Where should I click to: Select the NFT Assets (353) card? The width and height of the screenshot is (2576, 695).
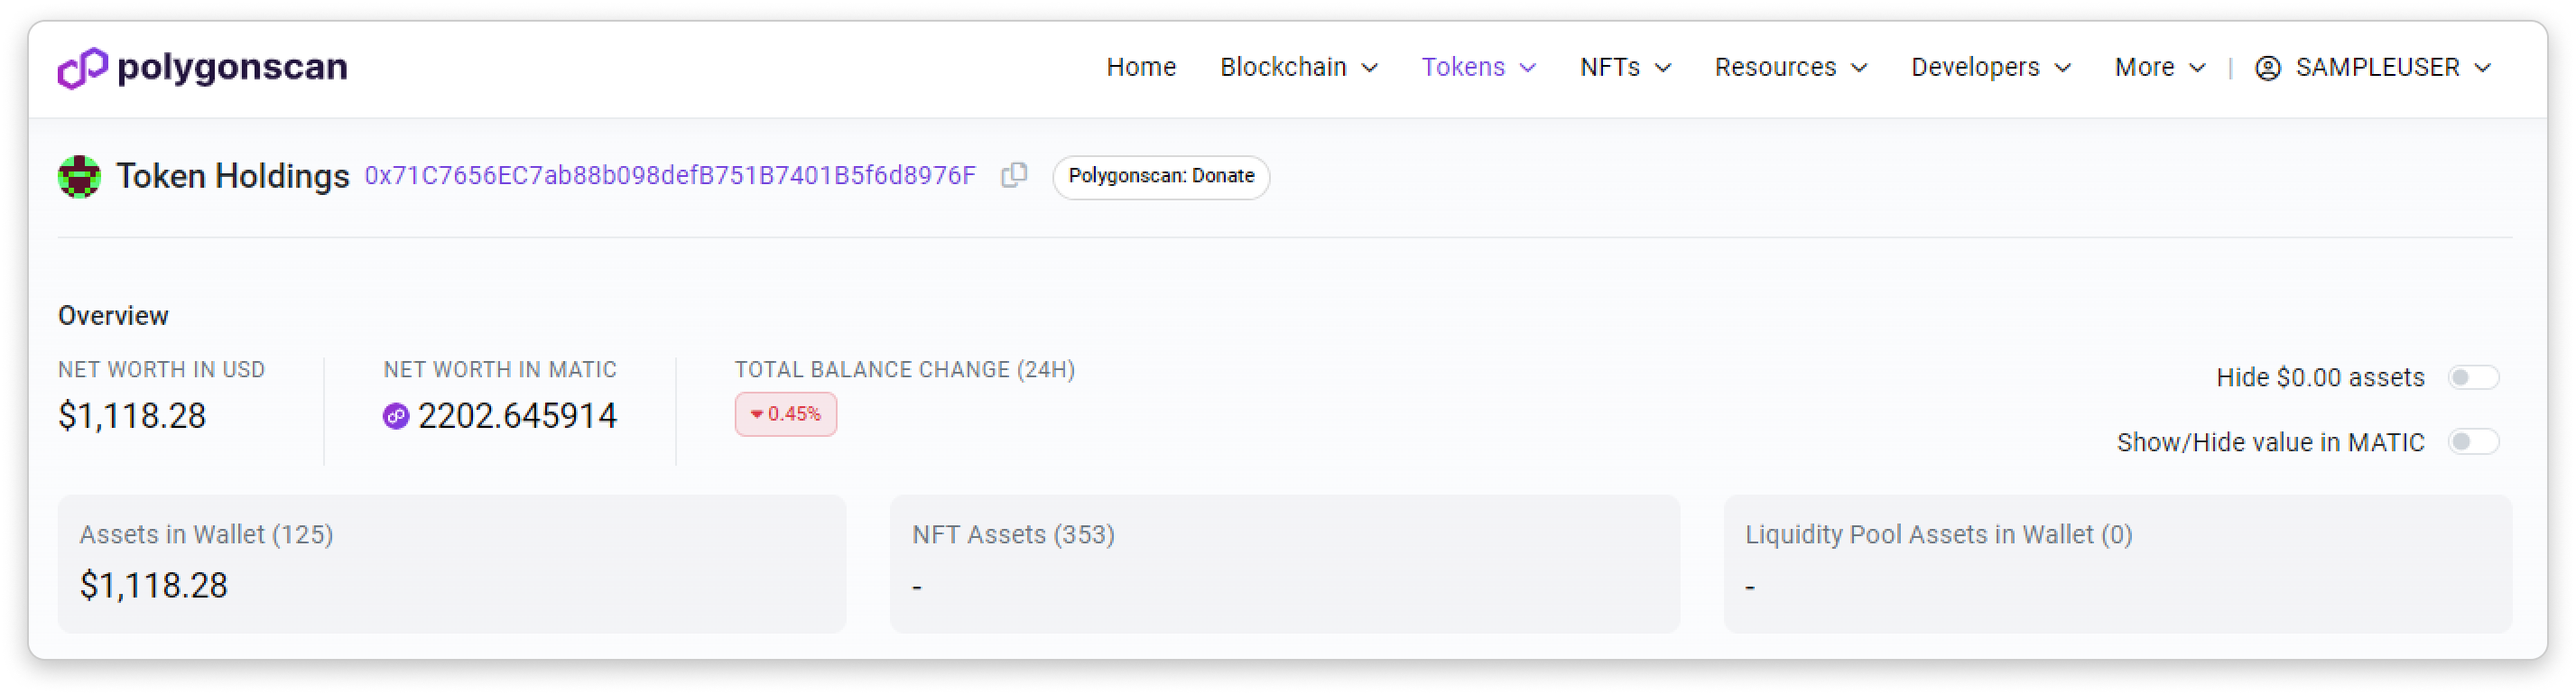tap(1284, 564)
